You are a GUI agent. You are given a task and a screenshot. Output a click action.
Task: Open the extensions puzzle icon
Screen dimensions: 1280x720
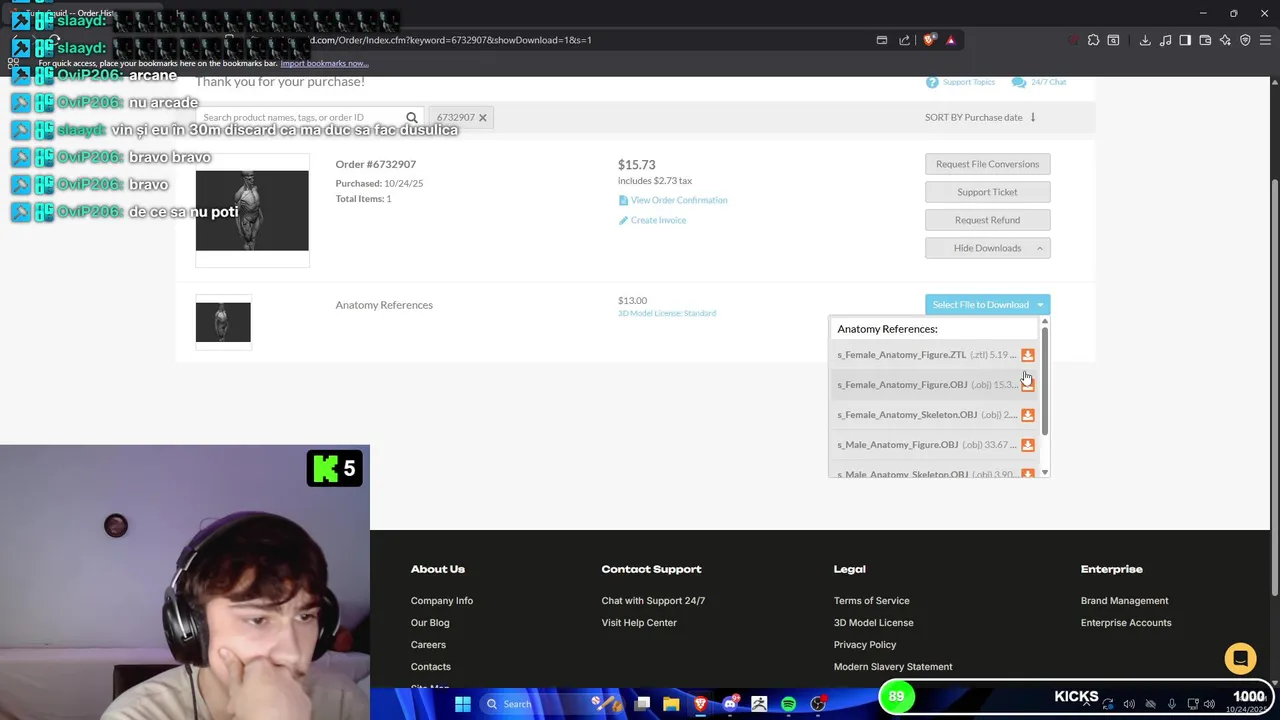(1093, 40)
